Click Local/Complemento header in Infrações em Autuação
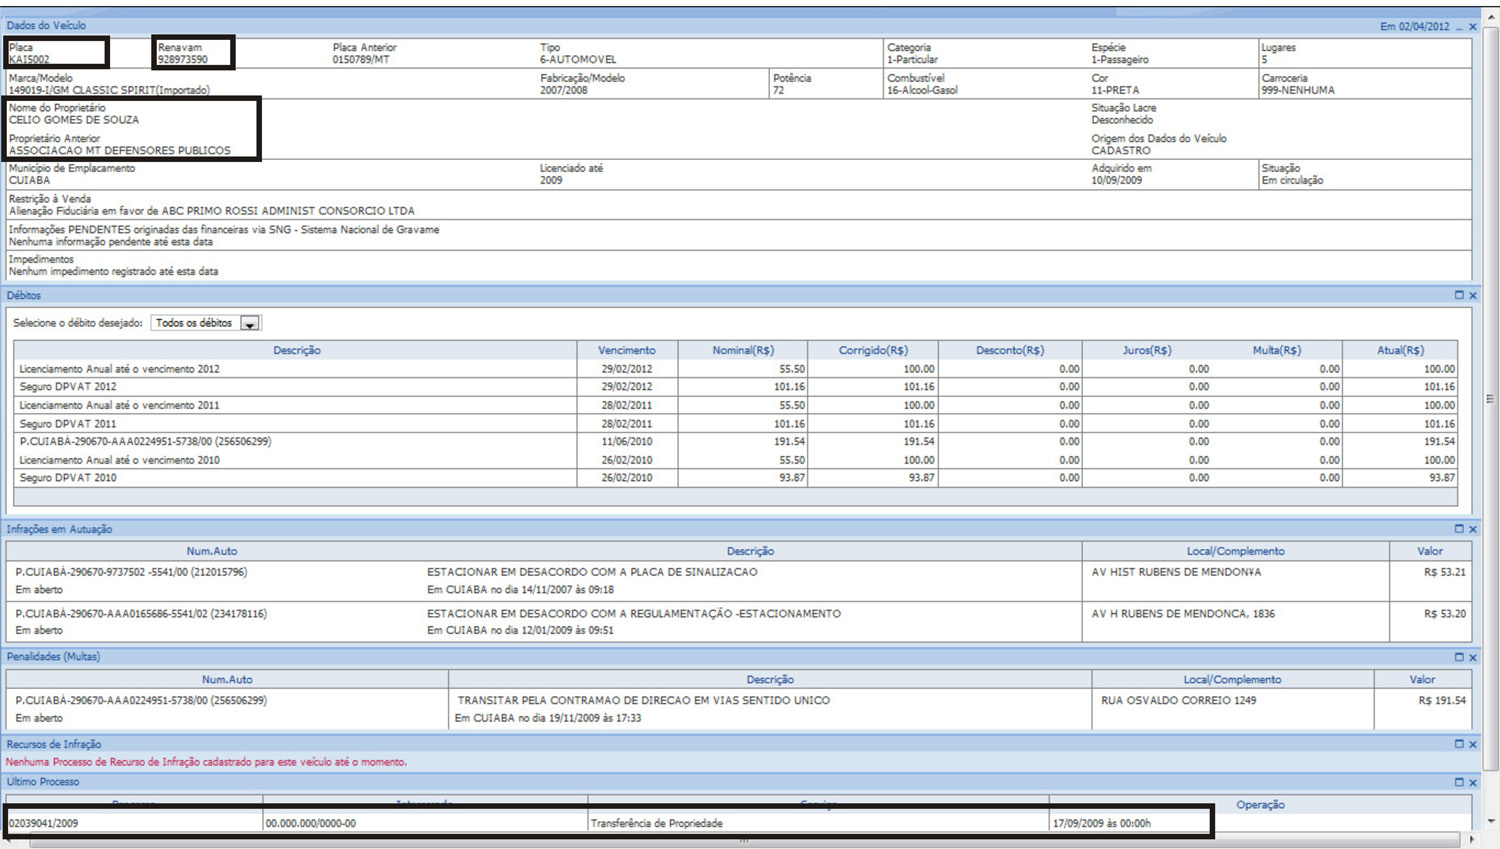This screenshot has width=1500, height=849. point(1235,551)
